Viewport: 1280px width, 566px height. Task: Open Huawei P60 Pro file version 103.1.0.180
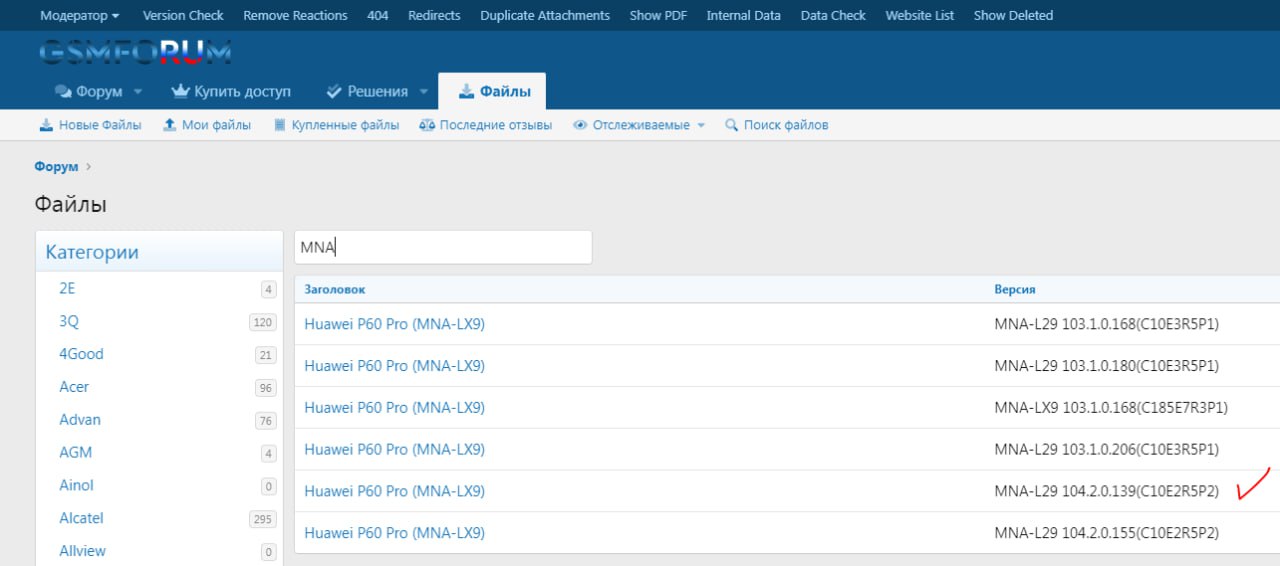point(394,366)
